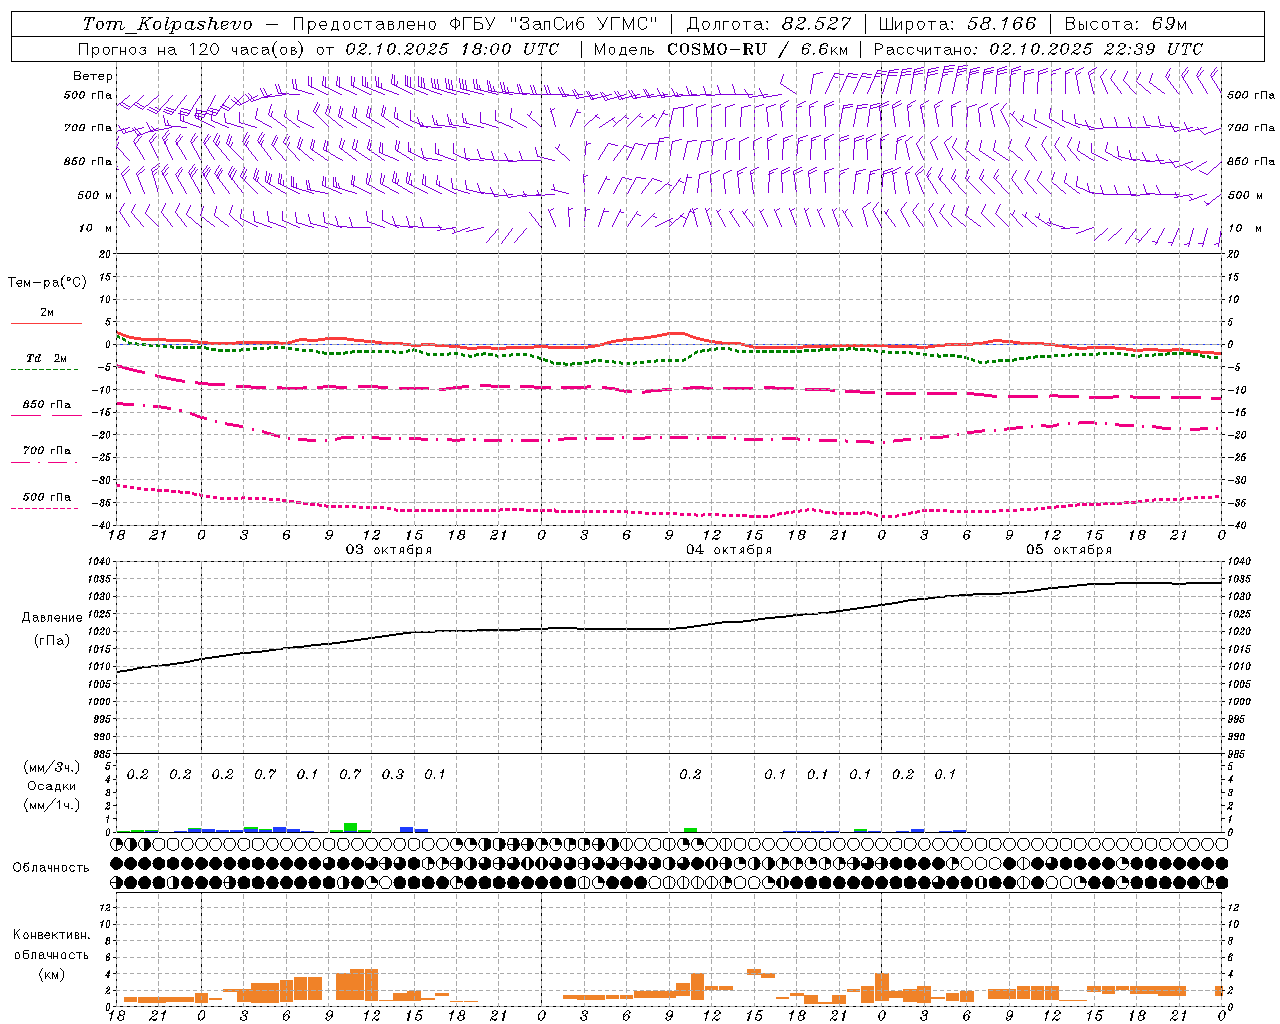The width and height of the screenshot is (1280, 1024).
Task: Select the latitude value Широта: 58.166
Action: (x=958, y=23)
